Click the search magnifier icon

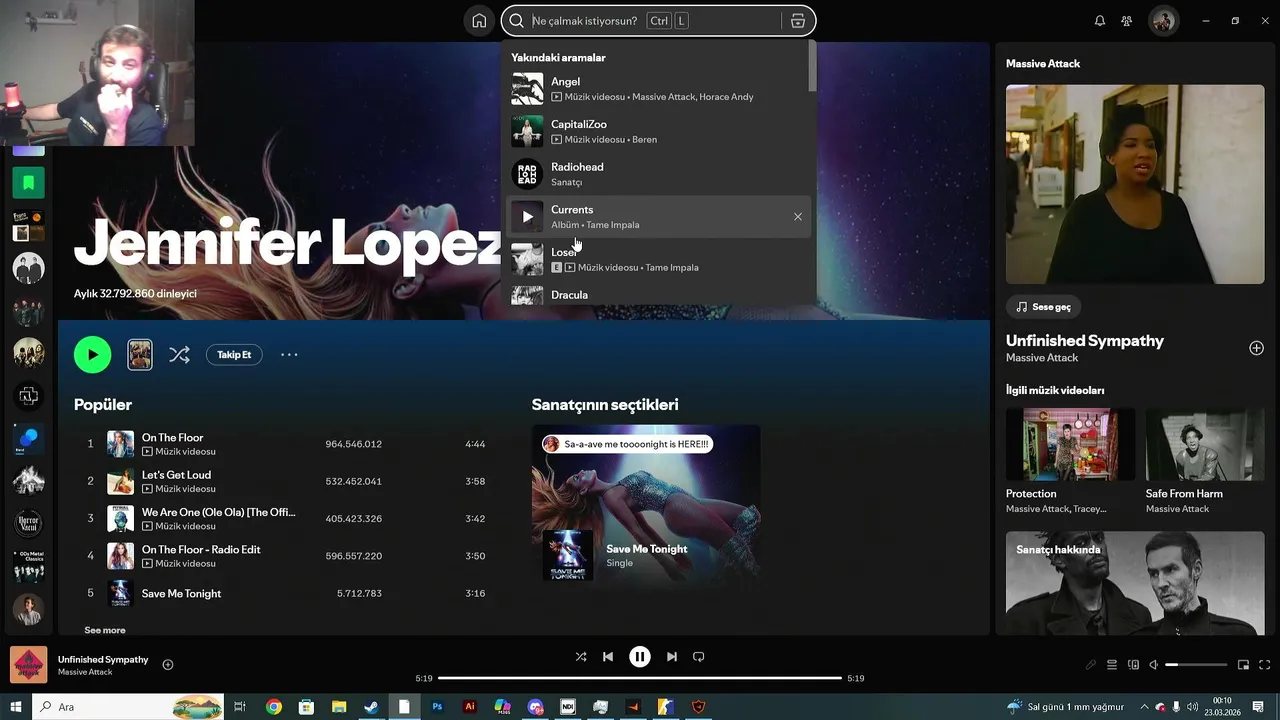coord(516,21)
